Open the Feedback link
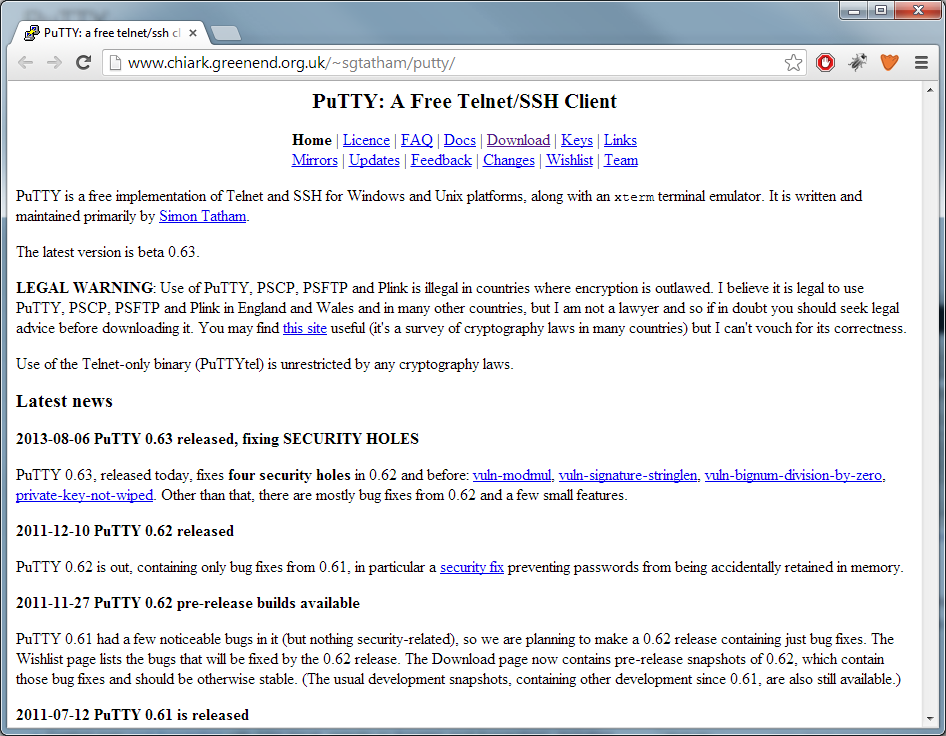 click(441, 160)
